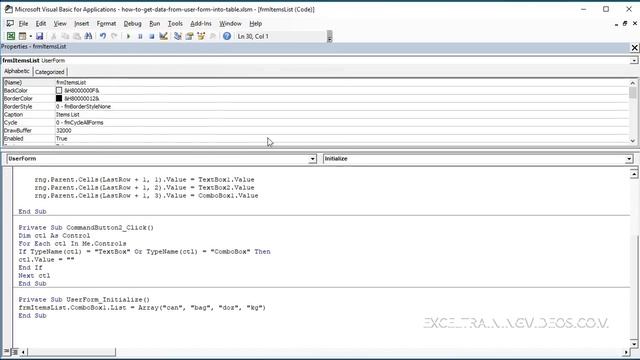
Task: Undo the last action via the toolbar
Action: click(103, 36)
